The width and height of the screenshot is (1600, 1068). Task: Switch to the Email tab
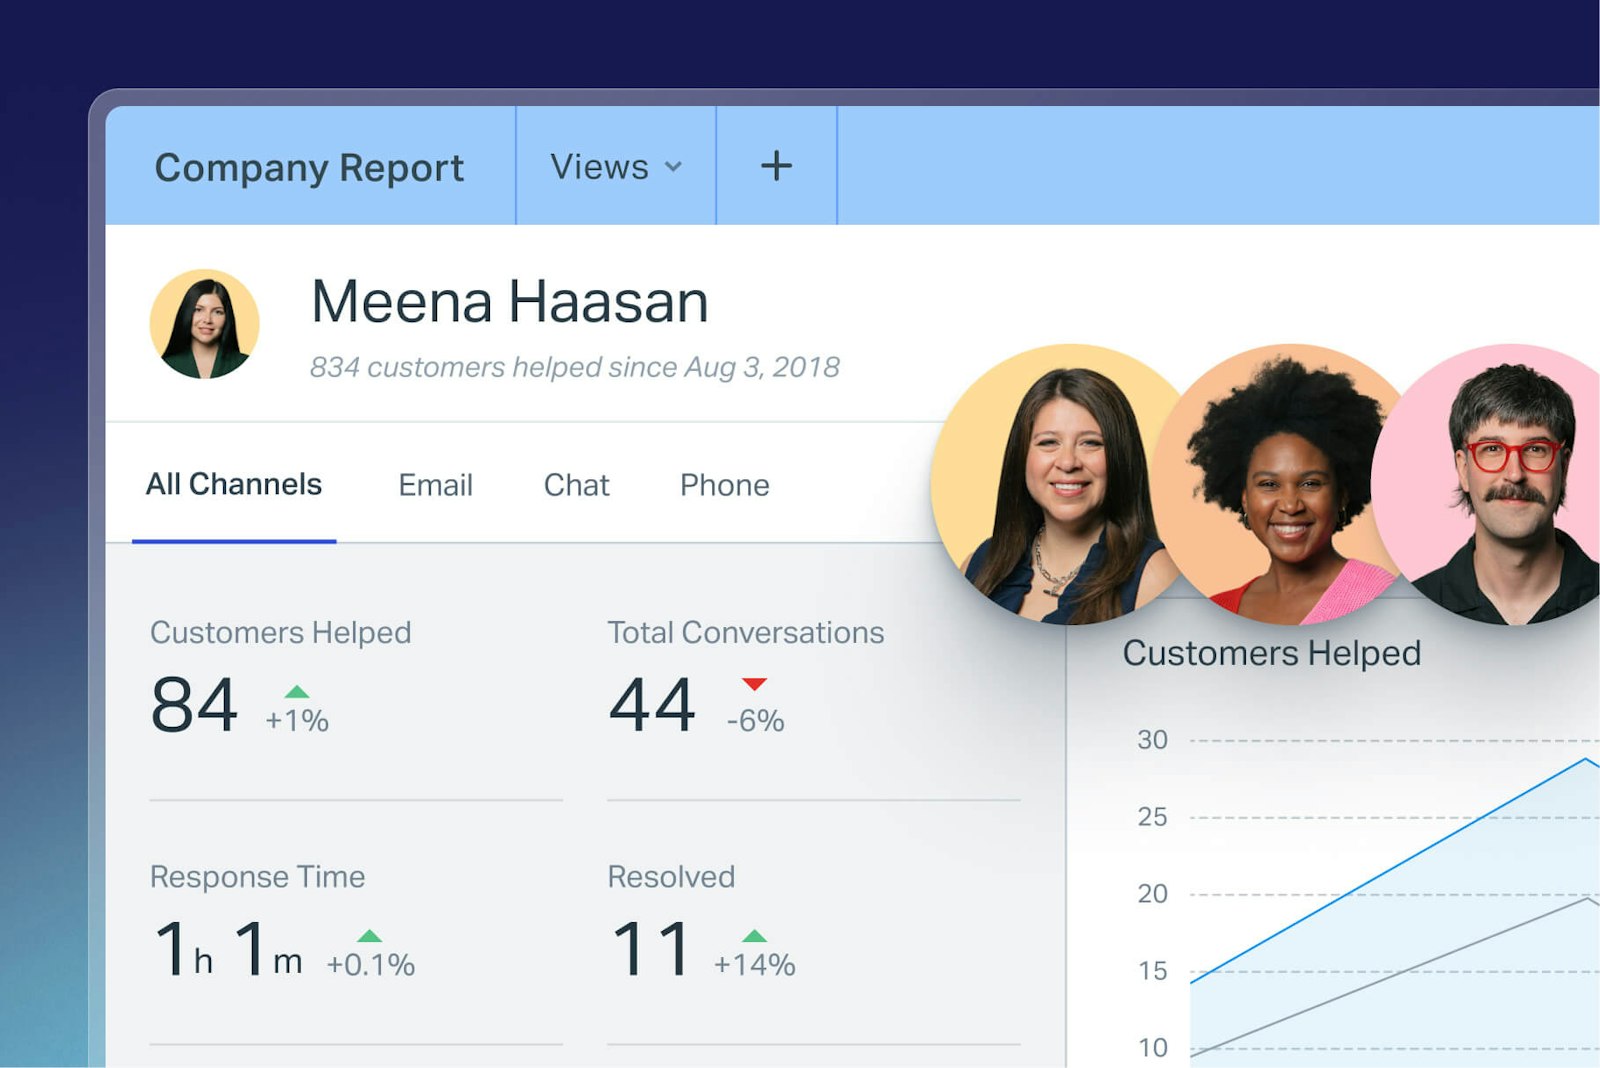pos(435,485)
